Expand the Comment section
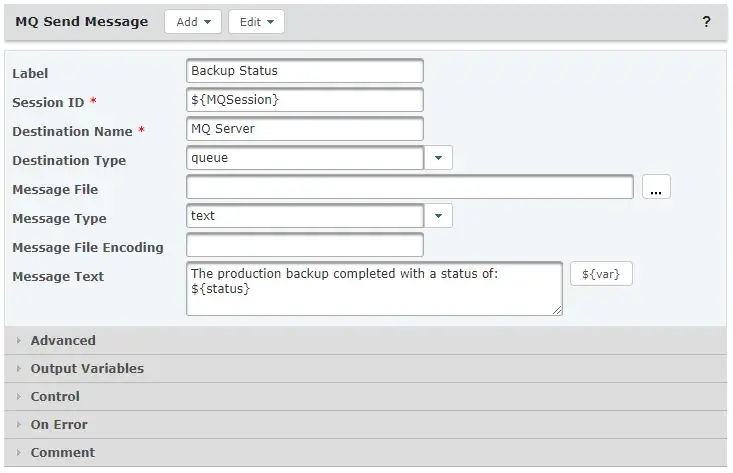733x473 pixels. (x=62, y=453)
